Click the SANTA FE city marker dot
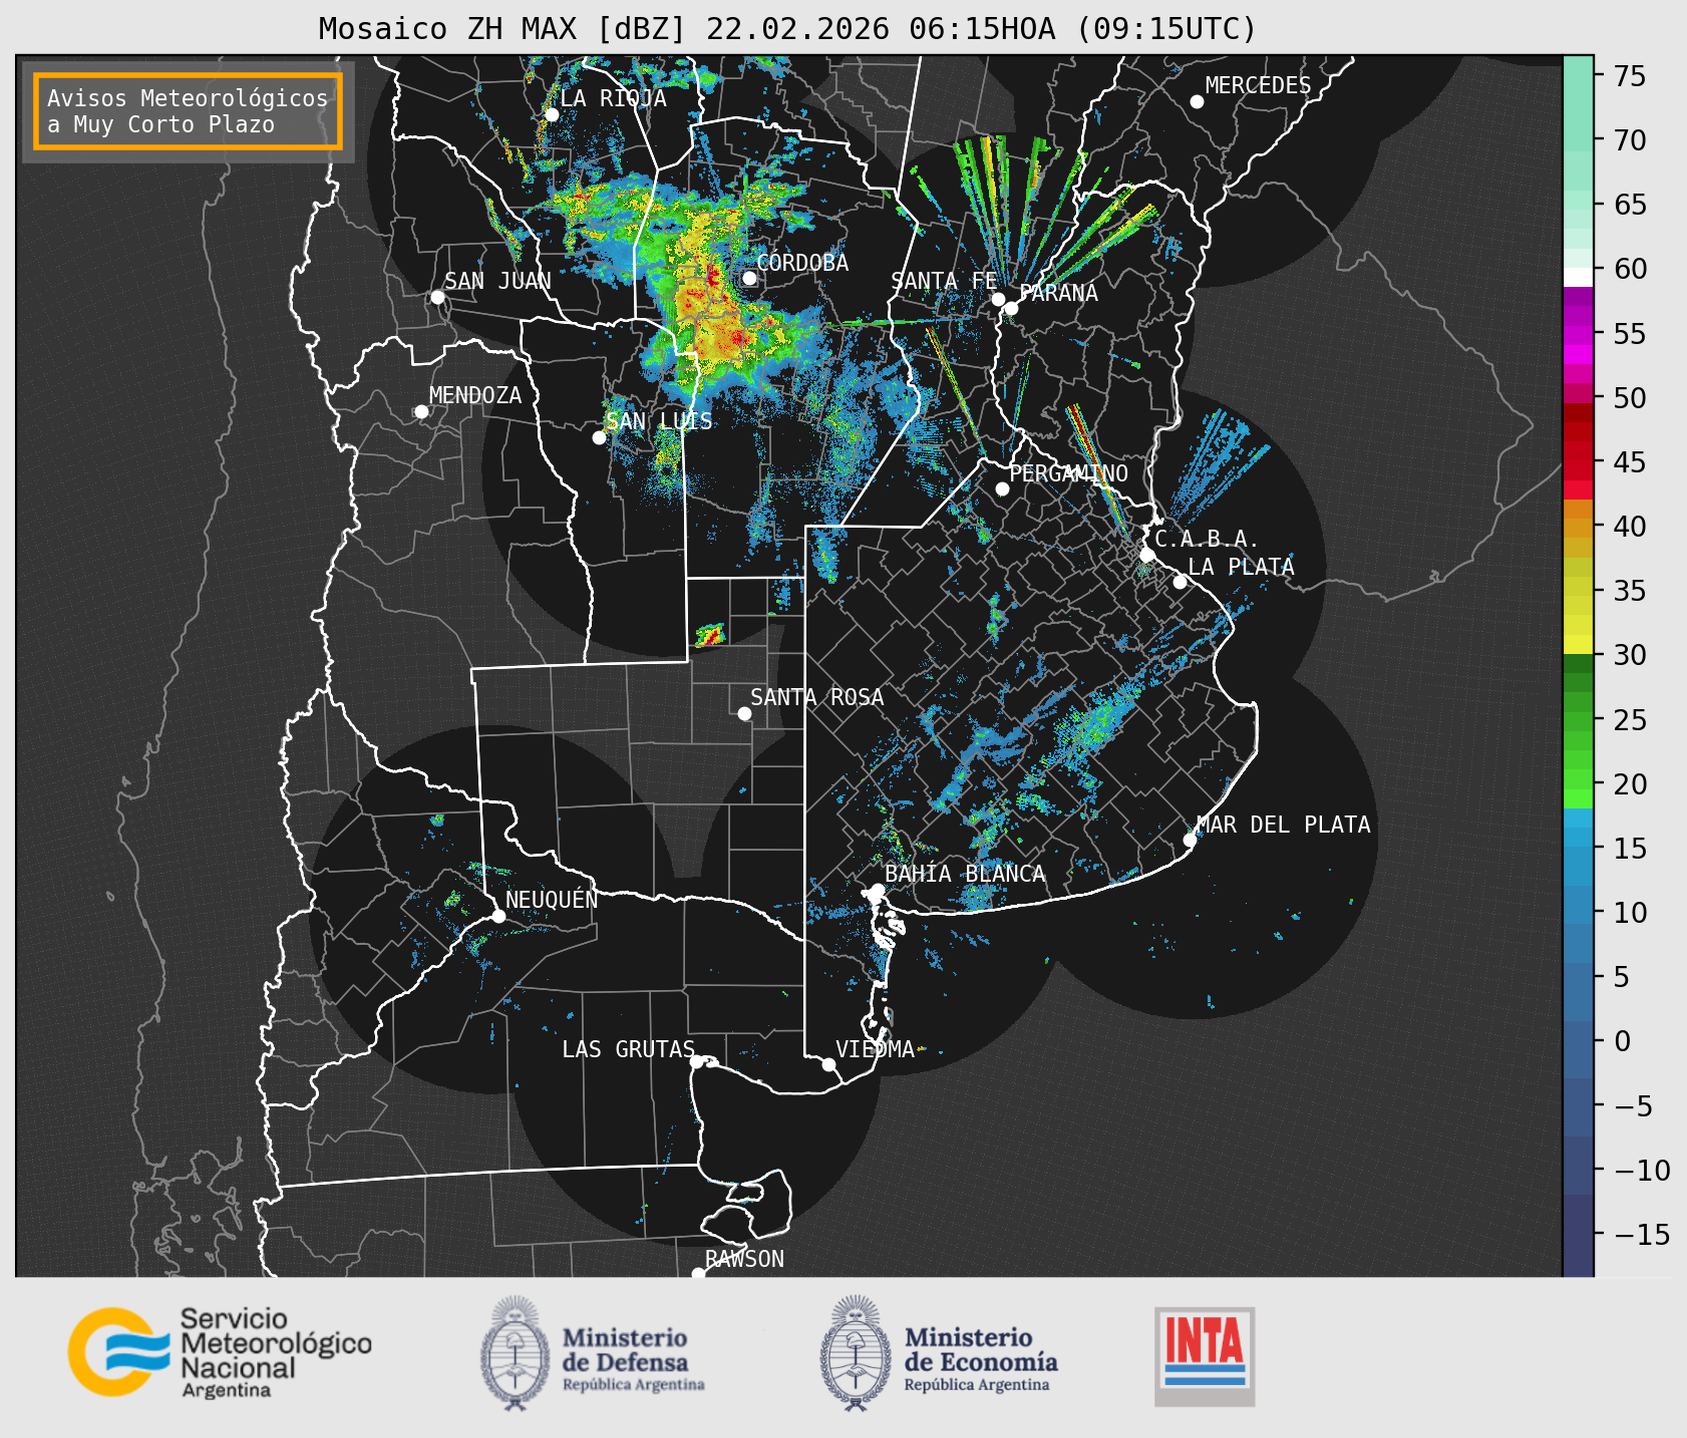This screenshot has width=1687, height=1438. [x=998, y=299]
